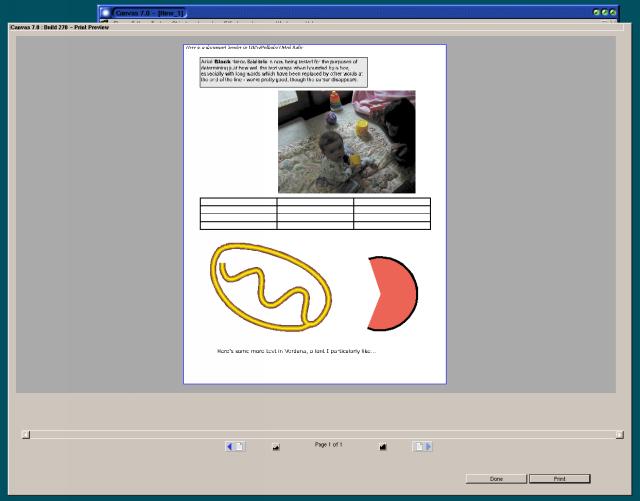The height and width of the screenshot is (501, 640).
Task: Click the zoom out icon left of page label
Action: (276, 447)
